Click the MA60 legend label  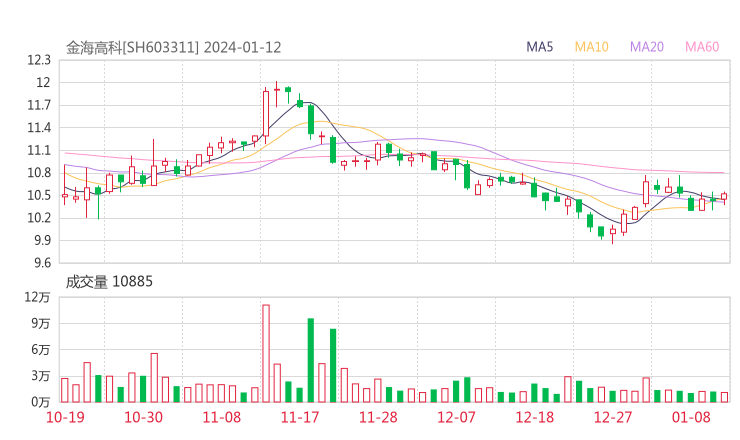point(702,47)
